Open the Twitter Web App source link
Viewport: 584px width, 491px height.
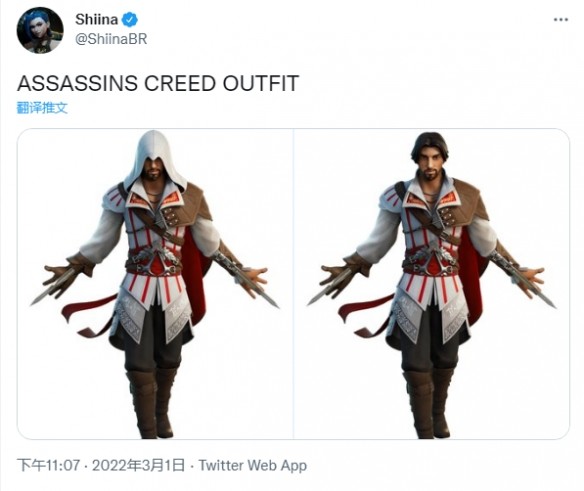(253, 466)
